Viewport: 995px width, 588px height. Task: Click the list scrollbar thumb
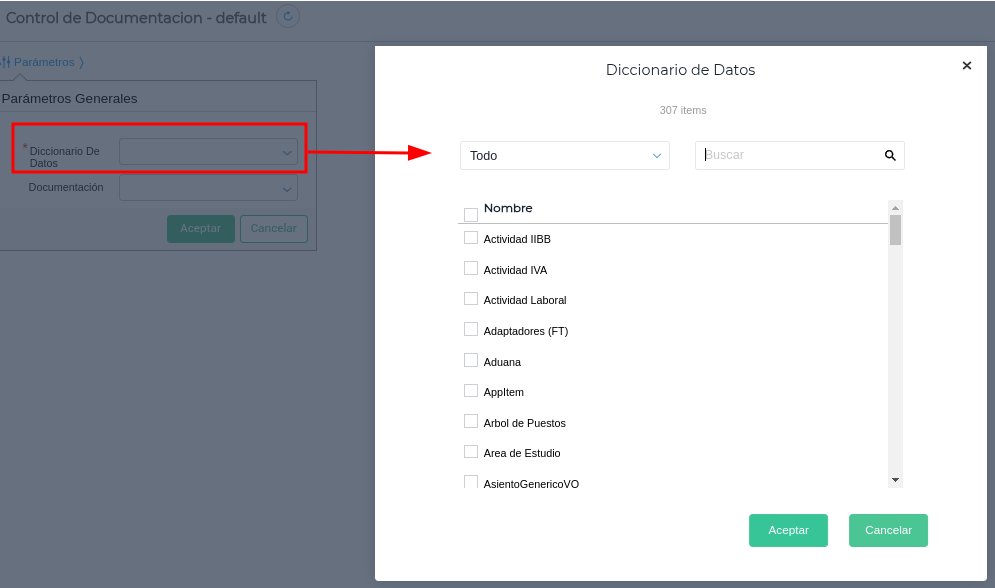(895, 230)
